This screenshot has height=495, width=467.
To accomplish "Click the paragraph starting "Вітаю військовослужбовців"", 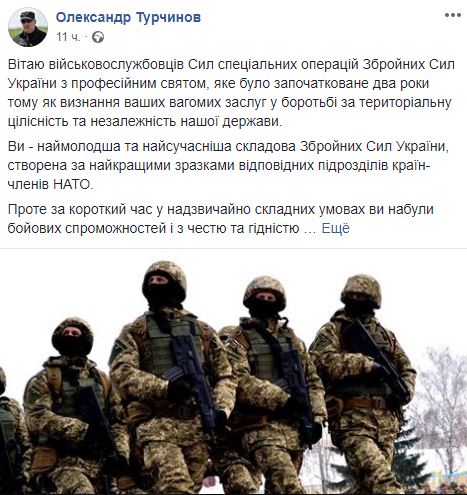I will (x=231, y=93).
